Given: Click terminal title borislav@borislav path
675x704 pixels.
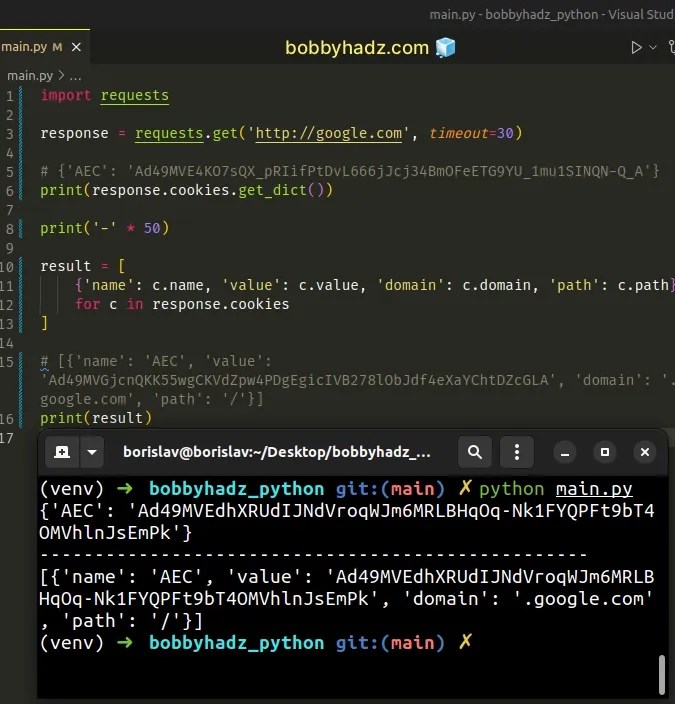Looking at the screenshot, I should [277, 452].
